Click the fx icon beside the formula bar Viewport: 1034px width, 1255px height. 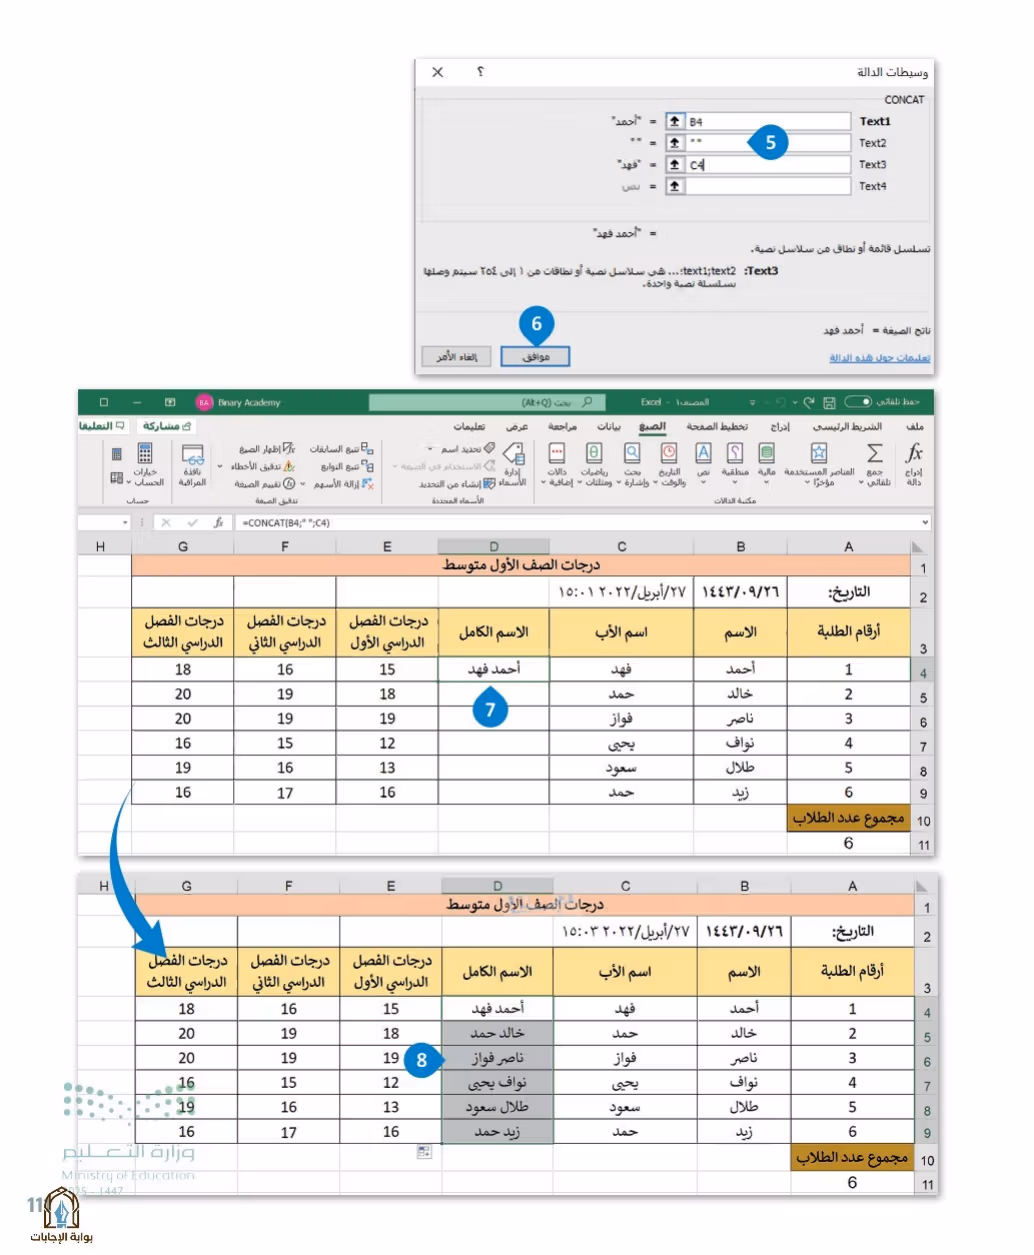pyautogui.click(x=217, y=522)
